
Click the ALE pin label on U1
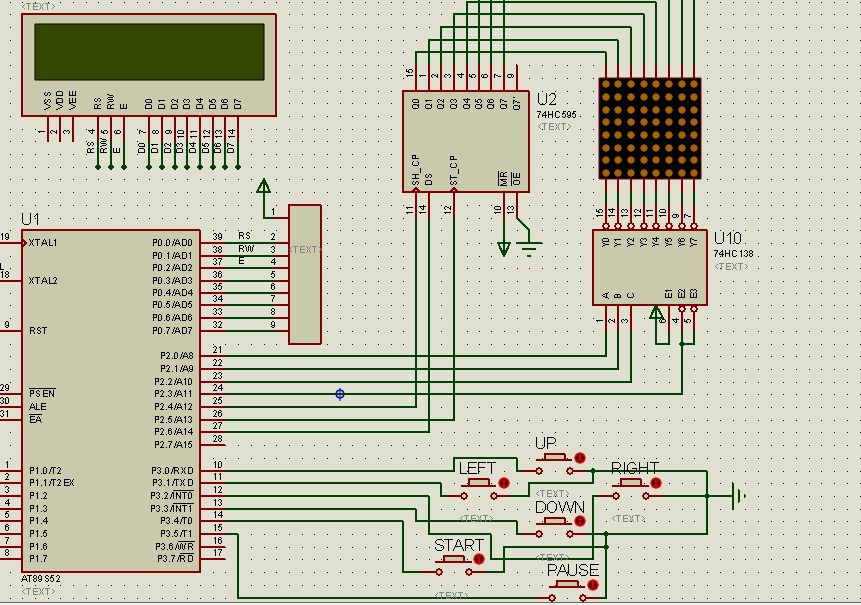click(x=37, y=407)
